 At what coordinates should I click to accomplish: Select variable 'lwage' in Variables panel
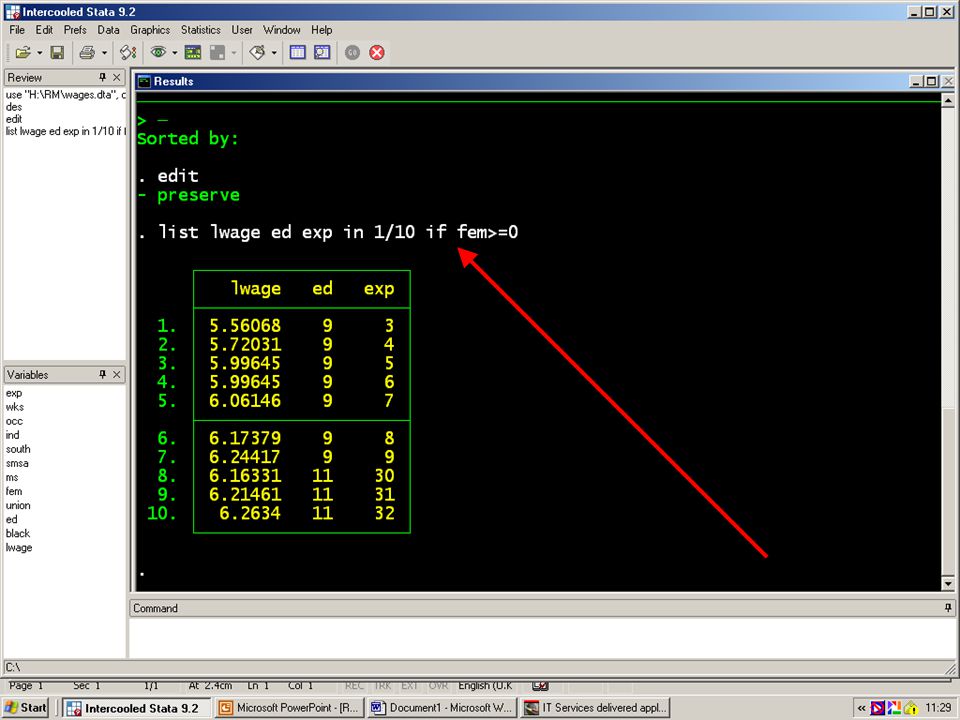[x=19, y=547]
